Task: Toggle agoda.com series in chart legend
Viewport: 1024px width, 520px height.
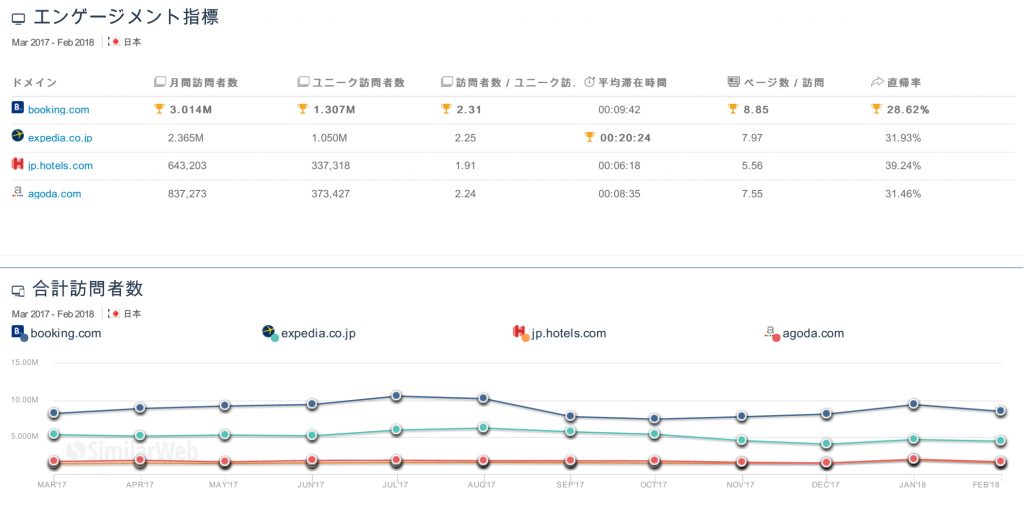Action: pyautogui.click(x=805, y=333)
